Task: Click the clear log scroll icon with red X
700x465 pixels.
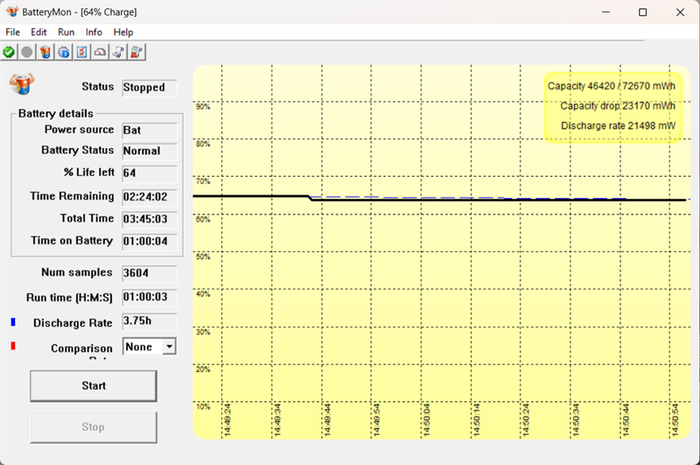Action: point(137,52)
